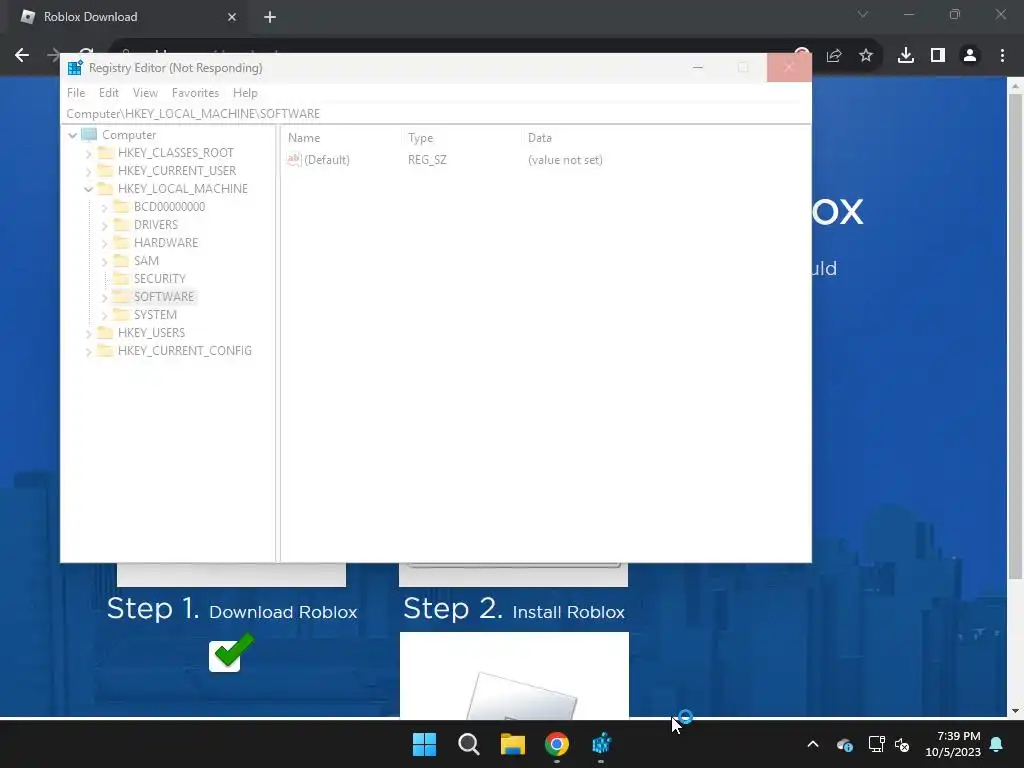Image resolution: width=1024 pixels, height=768 pixels.
Task: Click scrollbar down arrow on webpage
Action: (1015, 711)
